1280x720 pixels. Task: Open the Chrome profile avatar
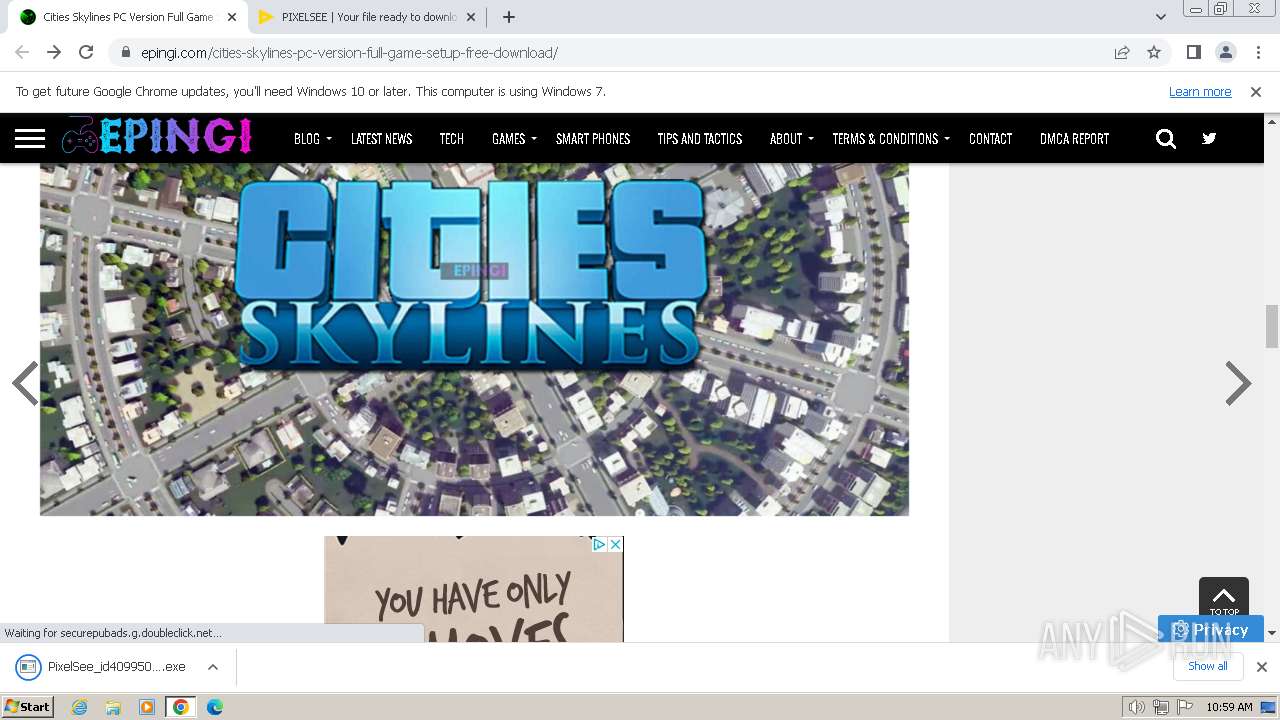point(1225,52)
